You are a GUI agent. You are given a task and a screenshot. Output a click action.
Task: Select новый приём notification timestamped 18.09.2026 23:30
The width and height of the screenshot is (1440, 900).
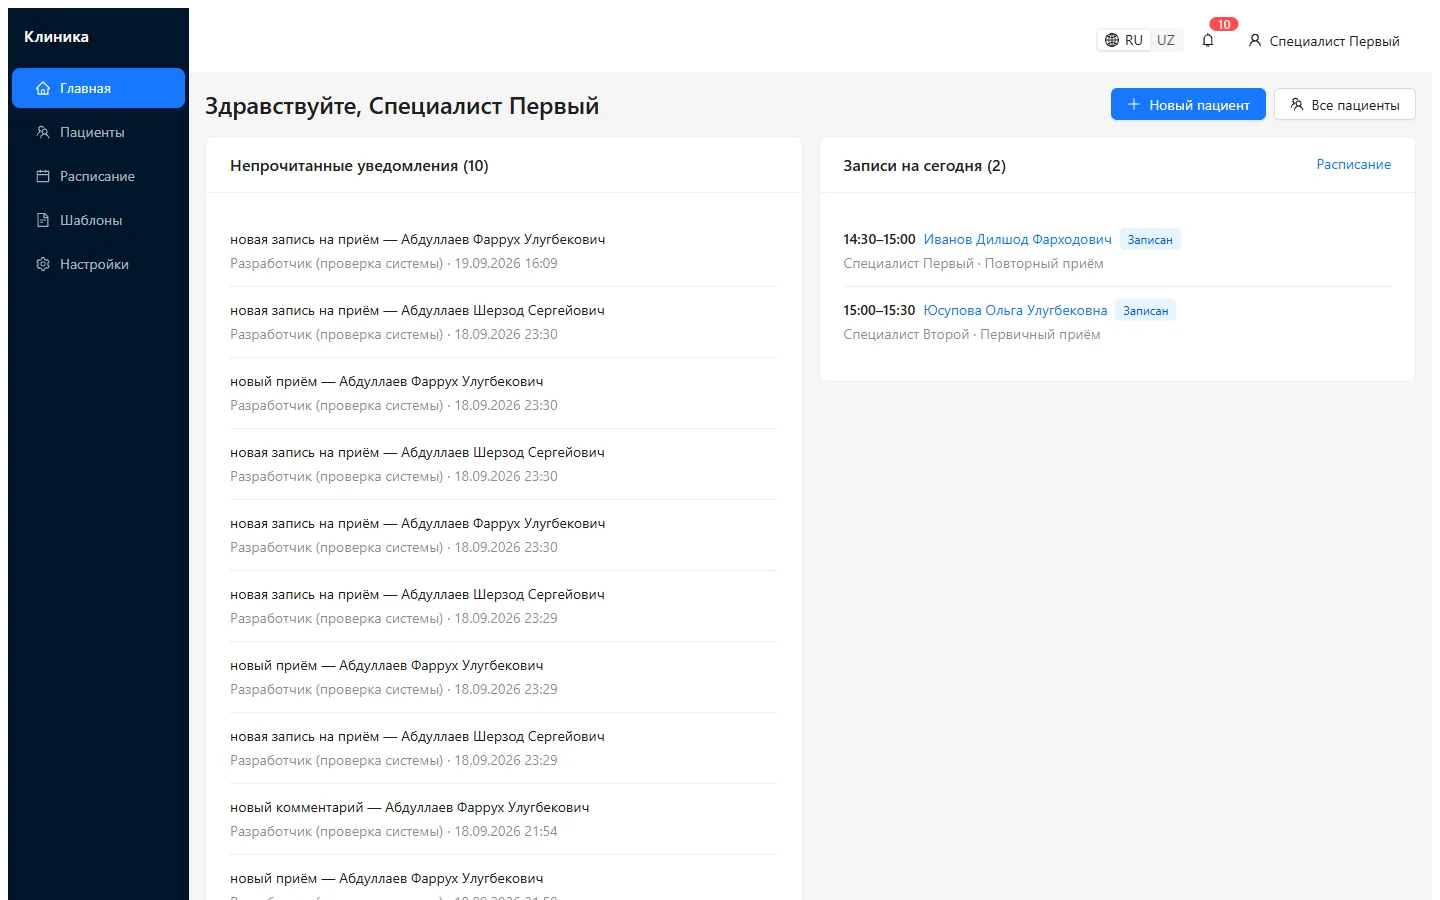(x=503, y=393)
